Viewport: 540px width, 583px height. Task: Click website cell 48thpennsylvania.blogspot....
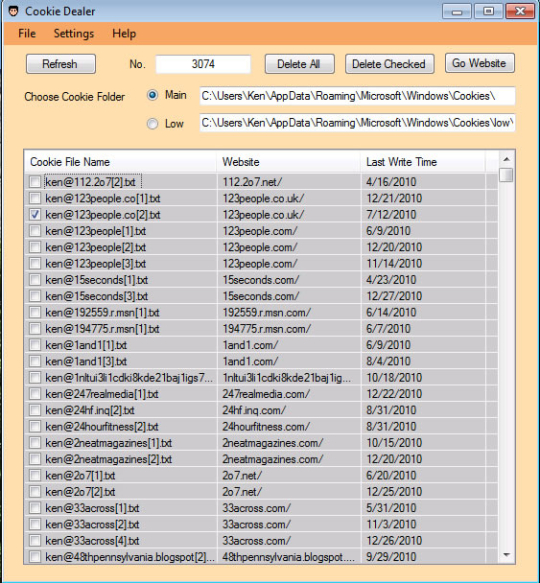(289, 557)
